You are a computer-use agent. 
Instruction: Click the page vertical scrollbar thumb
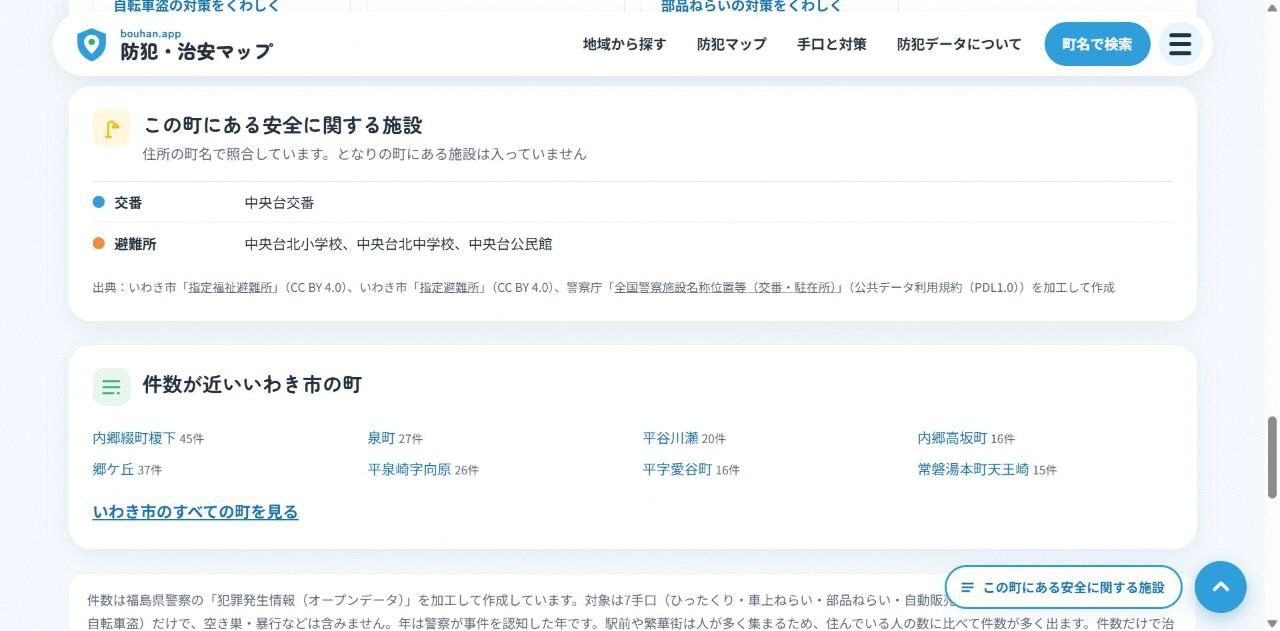[x=1272, y=457]
